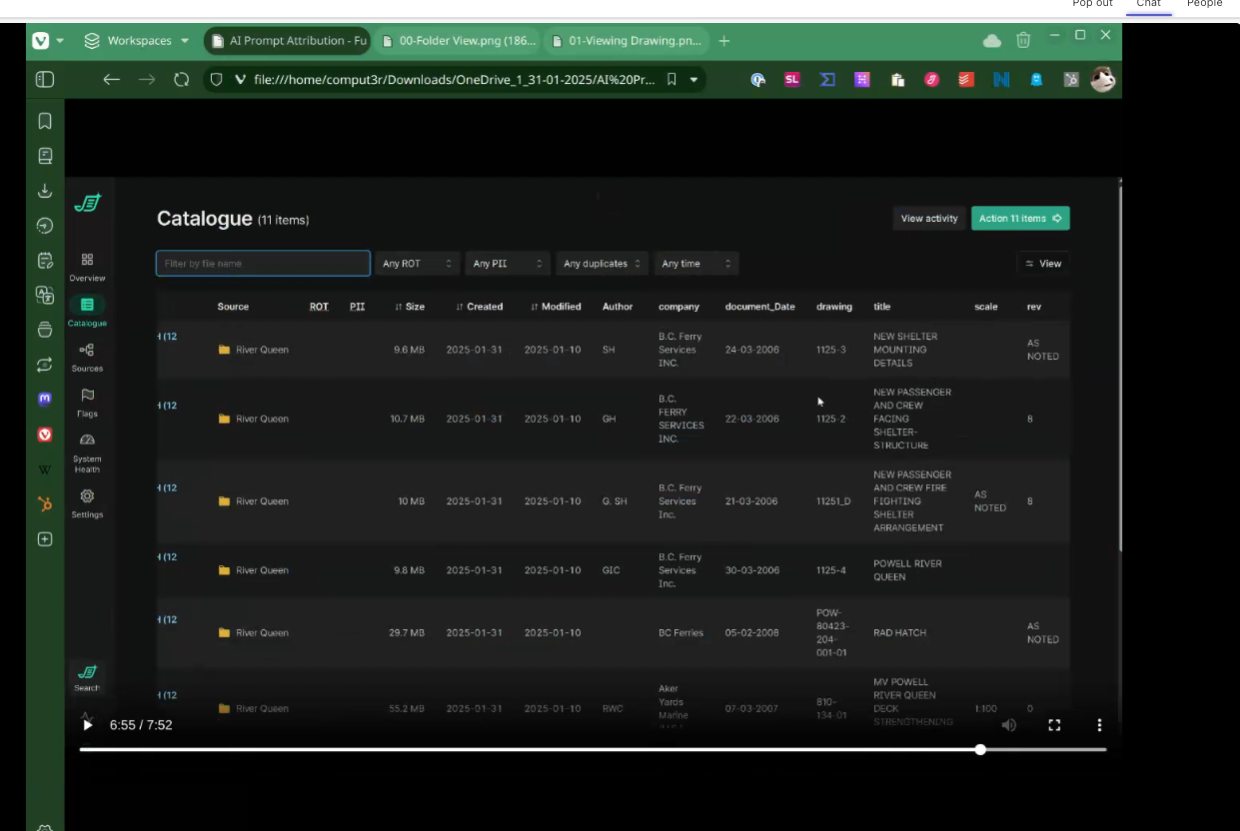Open the History panel clock icon

pyautogui.click(x=45, y=226)
